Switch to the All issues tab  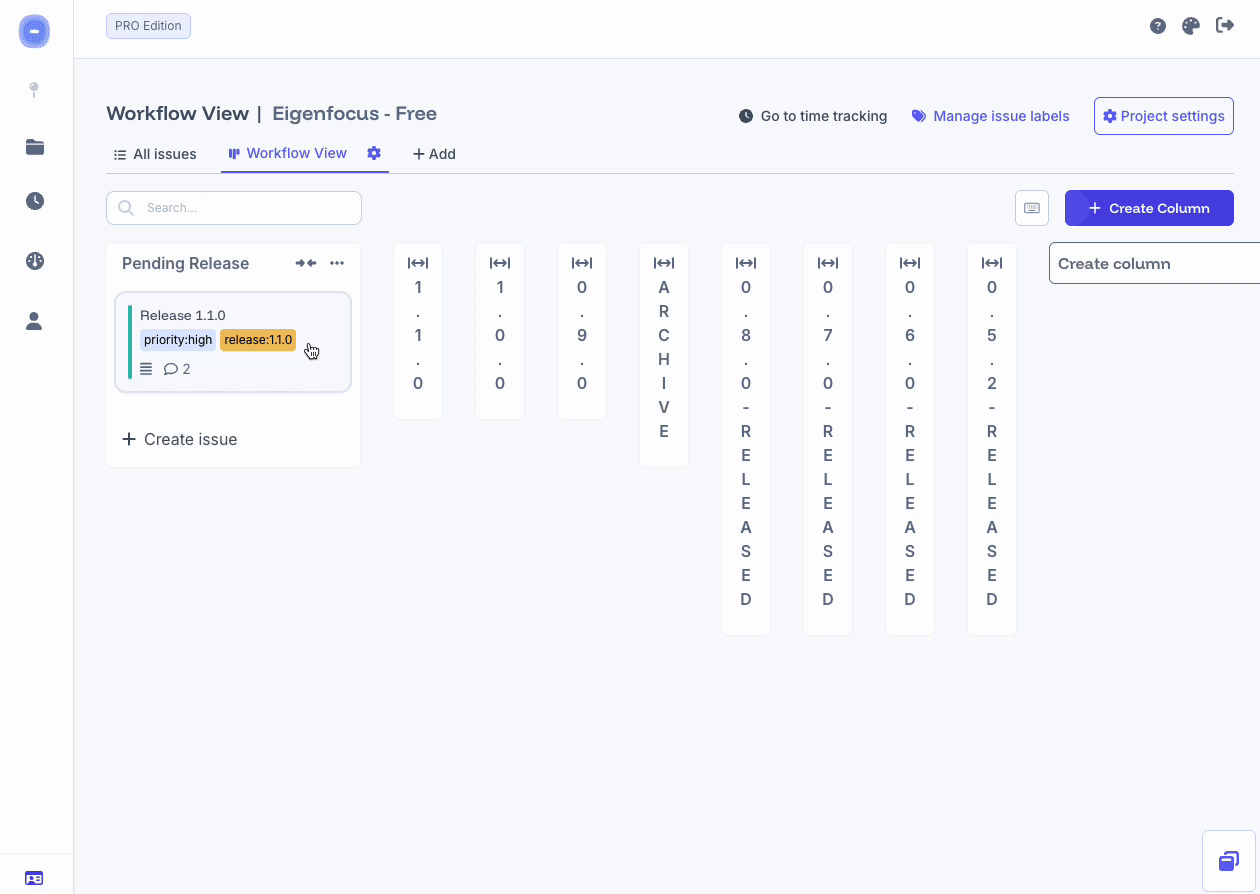pos(155,154)
